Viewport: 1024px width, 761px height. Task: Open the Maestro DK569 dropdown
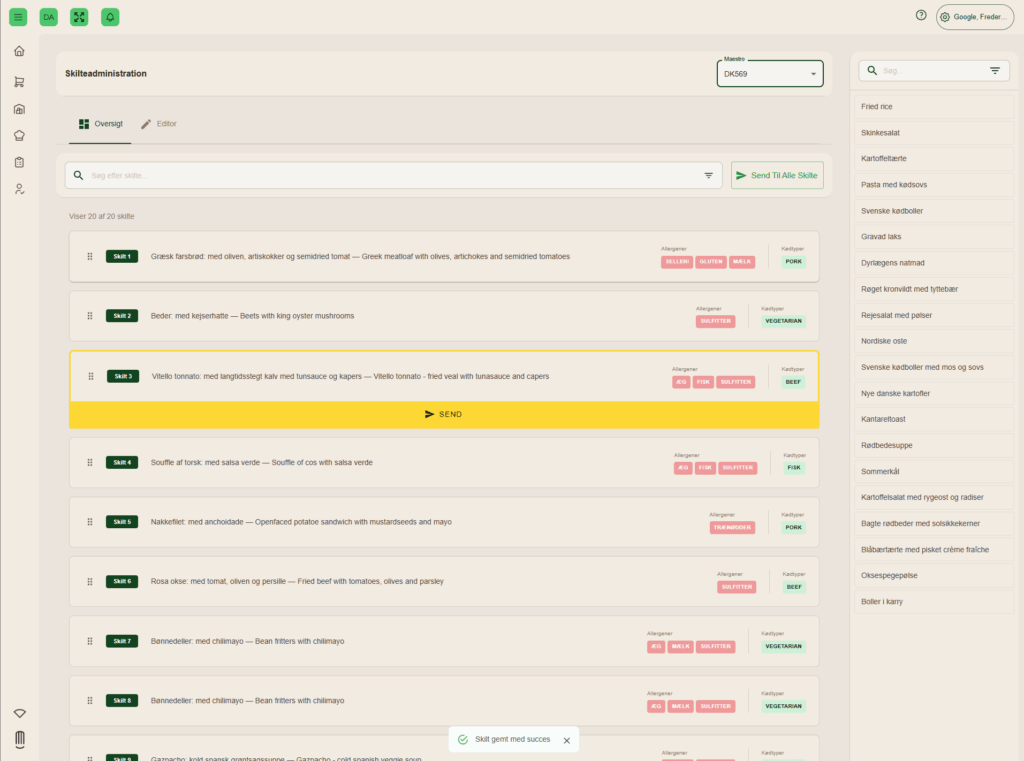coord(769,74)
